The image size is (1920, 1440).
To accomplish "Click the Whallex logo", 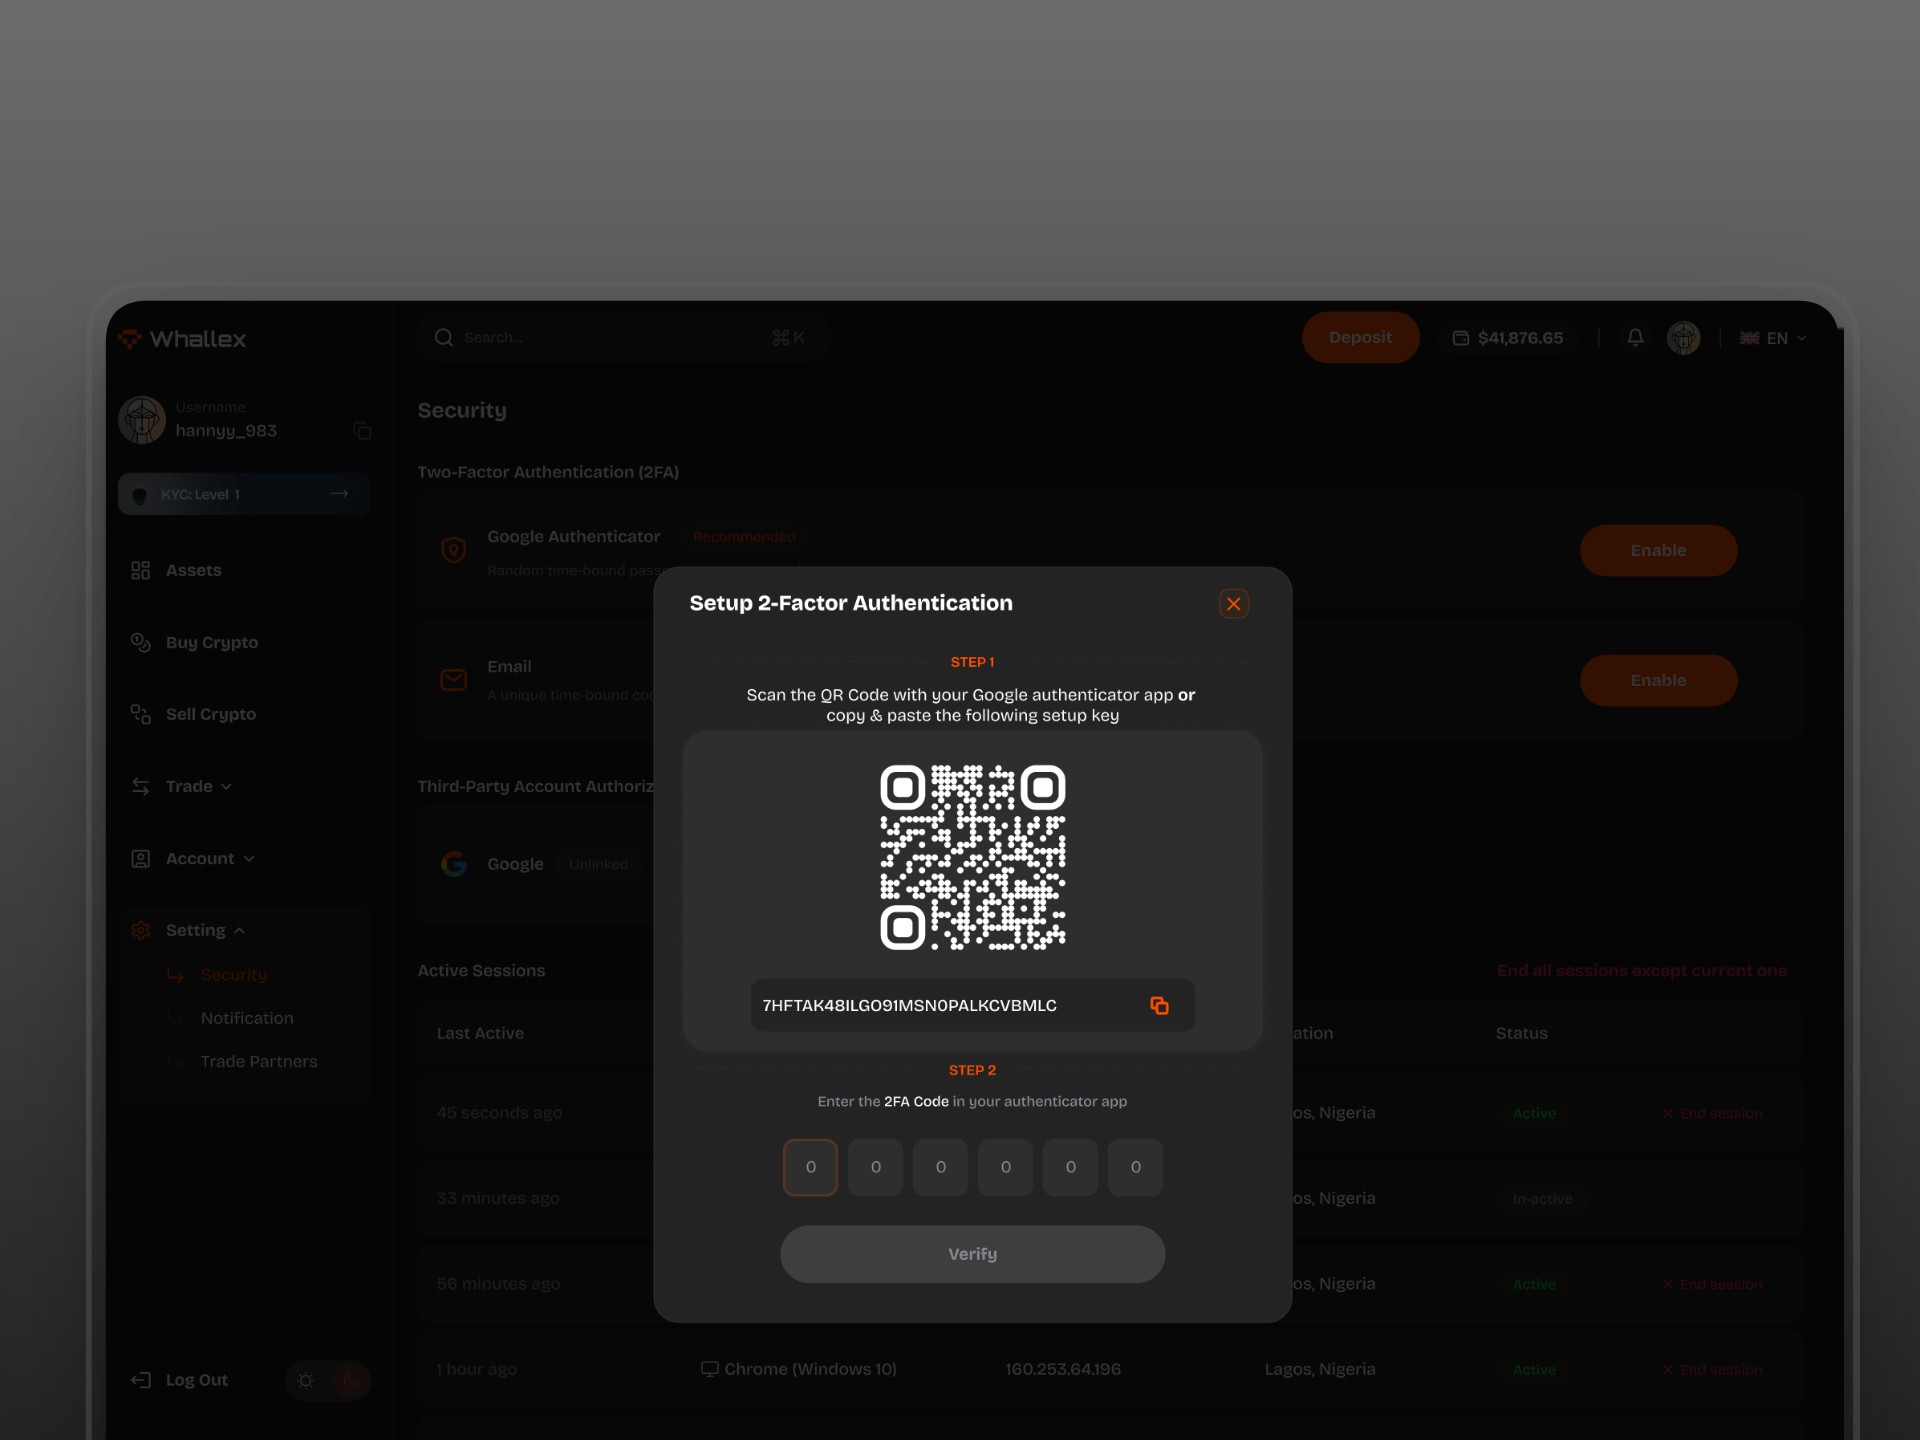I will (183, 339).
